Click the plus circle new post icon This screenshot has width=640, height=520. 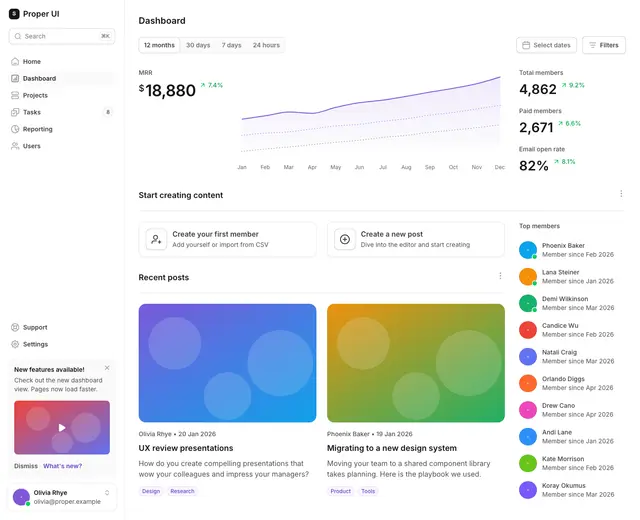point(345,239)
